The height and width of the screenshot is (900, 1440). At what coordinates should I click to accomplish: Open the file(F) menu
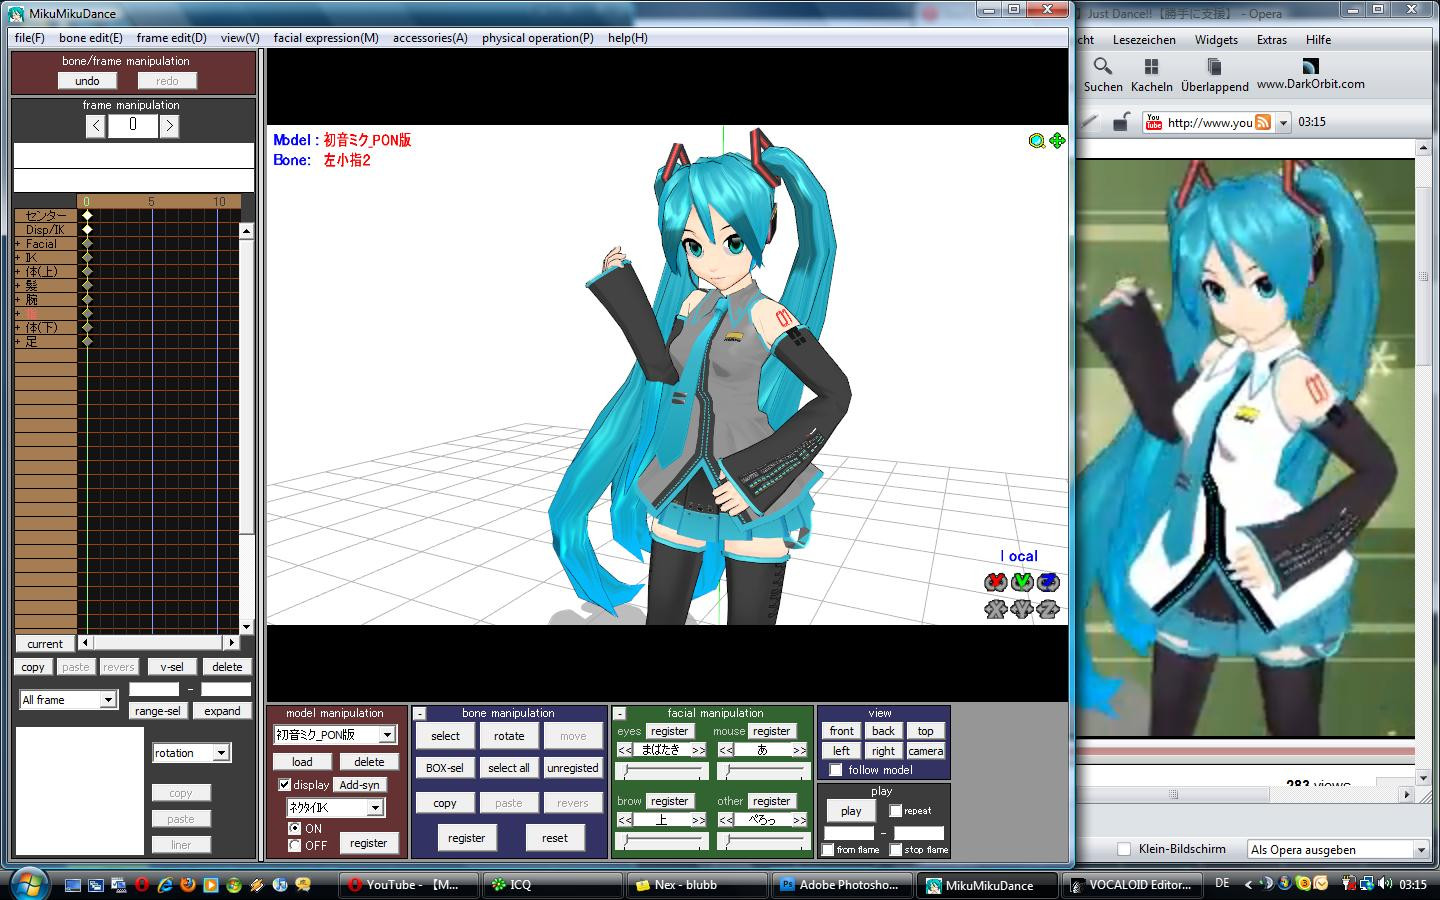pos(30,38)
